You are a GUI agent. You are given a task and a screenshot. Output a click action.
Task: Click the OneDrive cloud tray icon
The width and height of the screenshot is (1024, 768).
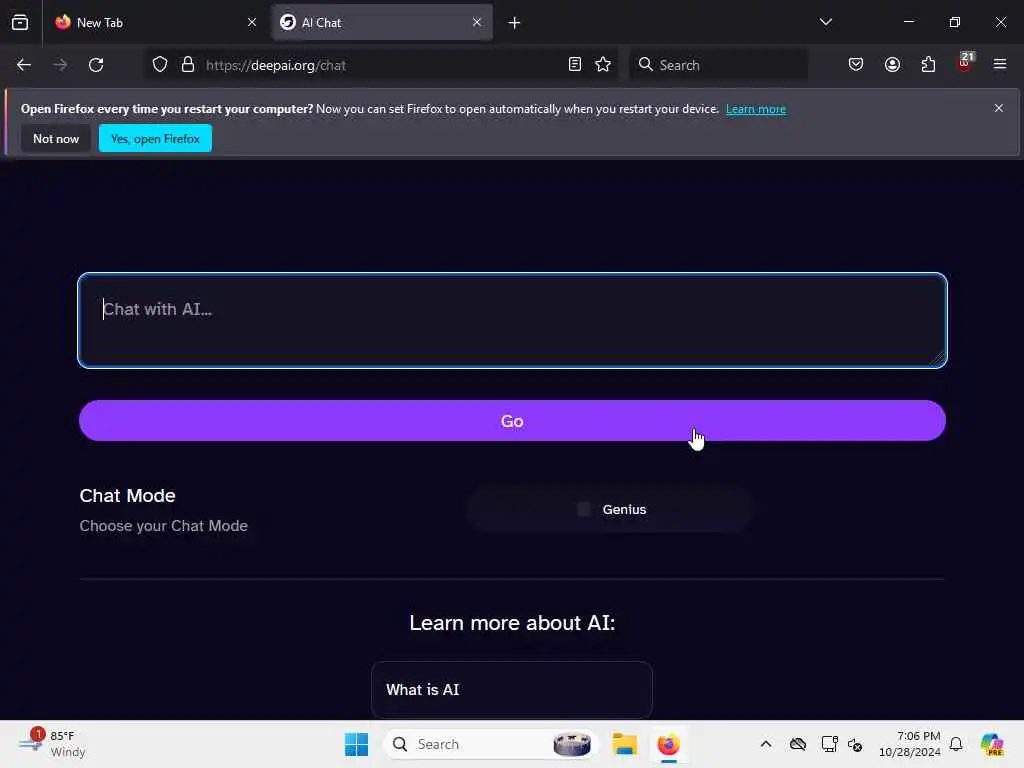[x=798, y=744]
